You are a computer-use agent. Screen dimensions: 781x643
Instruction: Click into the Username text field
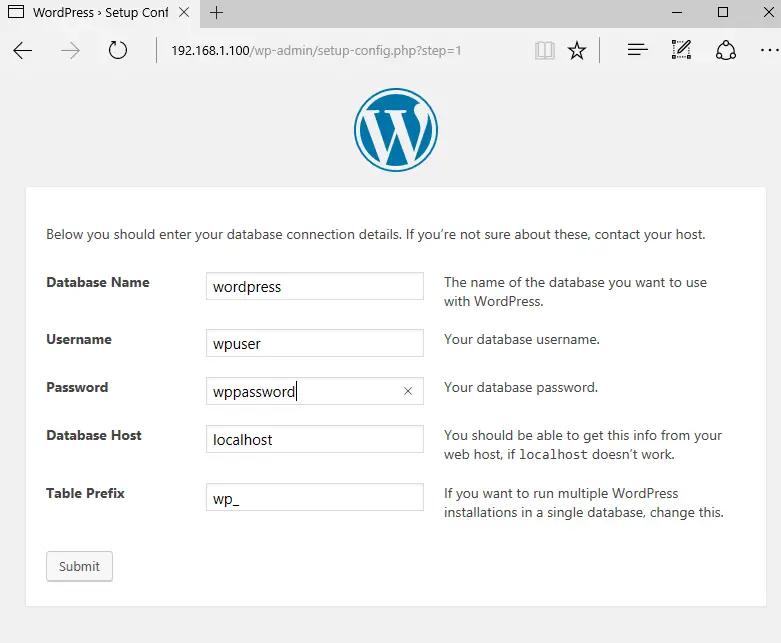pos(314,343)
